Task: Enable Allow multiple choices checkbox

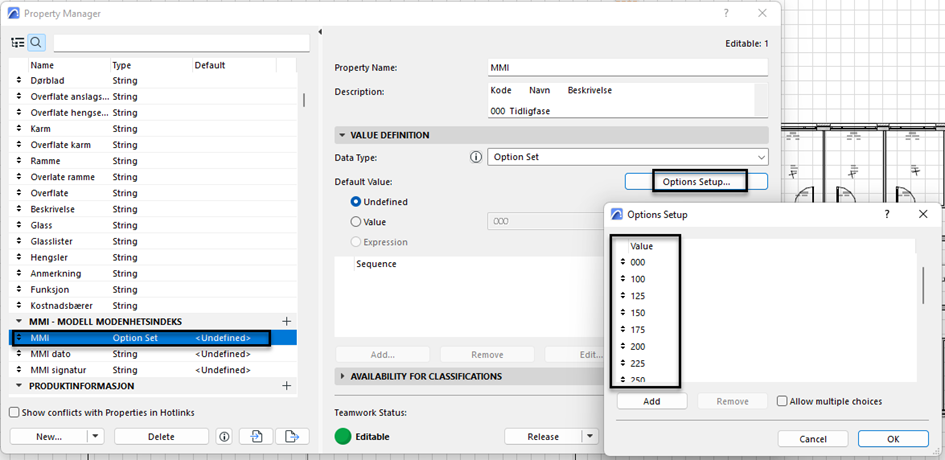Action: tap(782, 401)
